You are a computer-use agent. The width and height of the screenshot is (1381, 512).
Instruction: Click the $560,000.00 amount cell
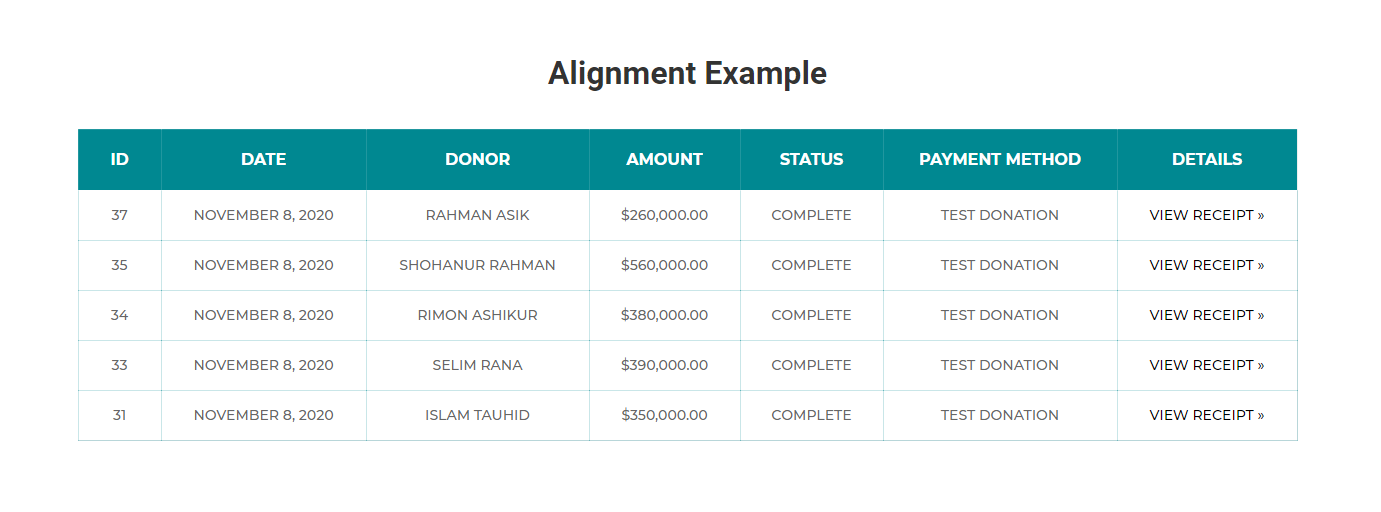click(665, 265)
